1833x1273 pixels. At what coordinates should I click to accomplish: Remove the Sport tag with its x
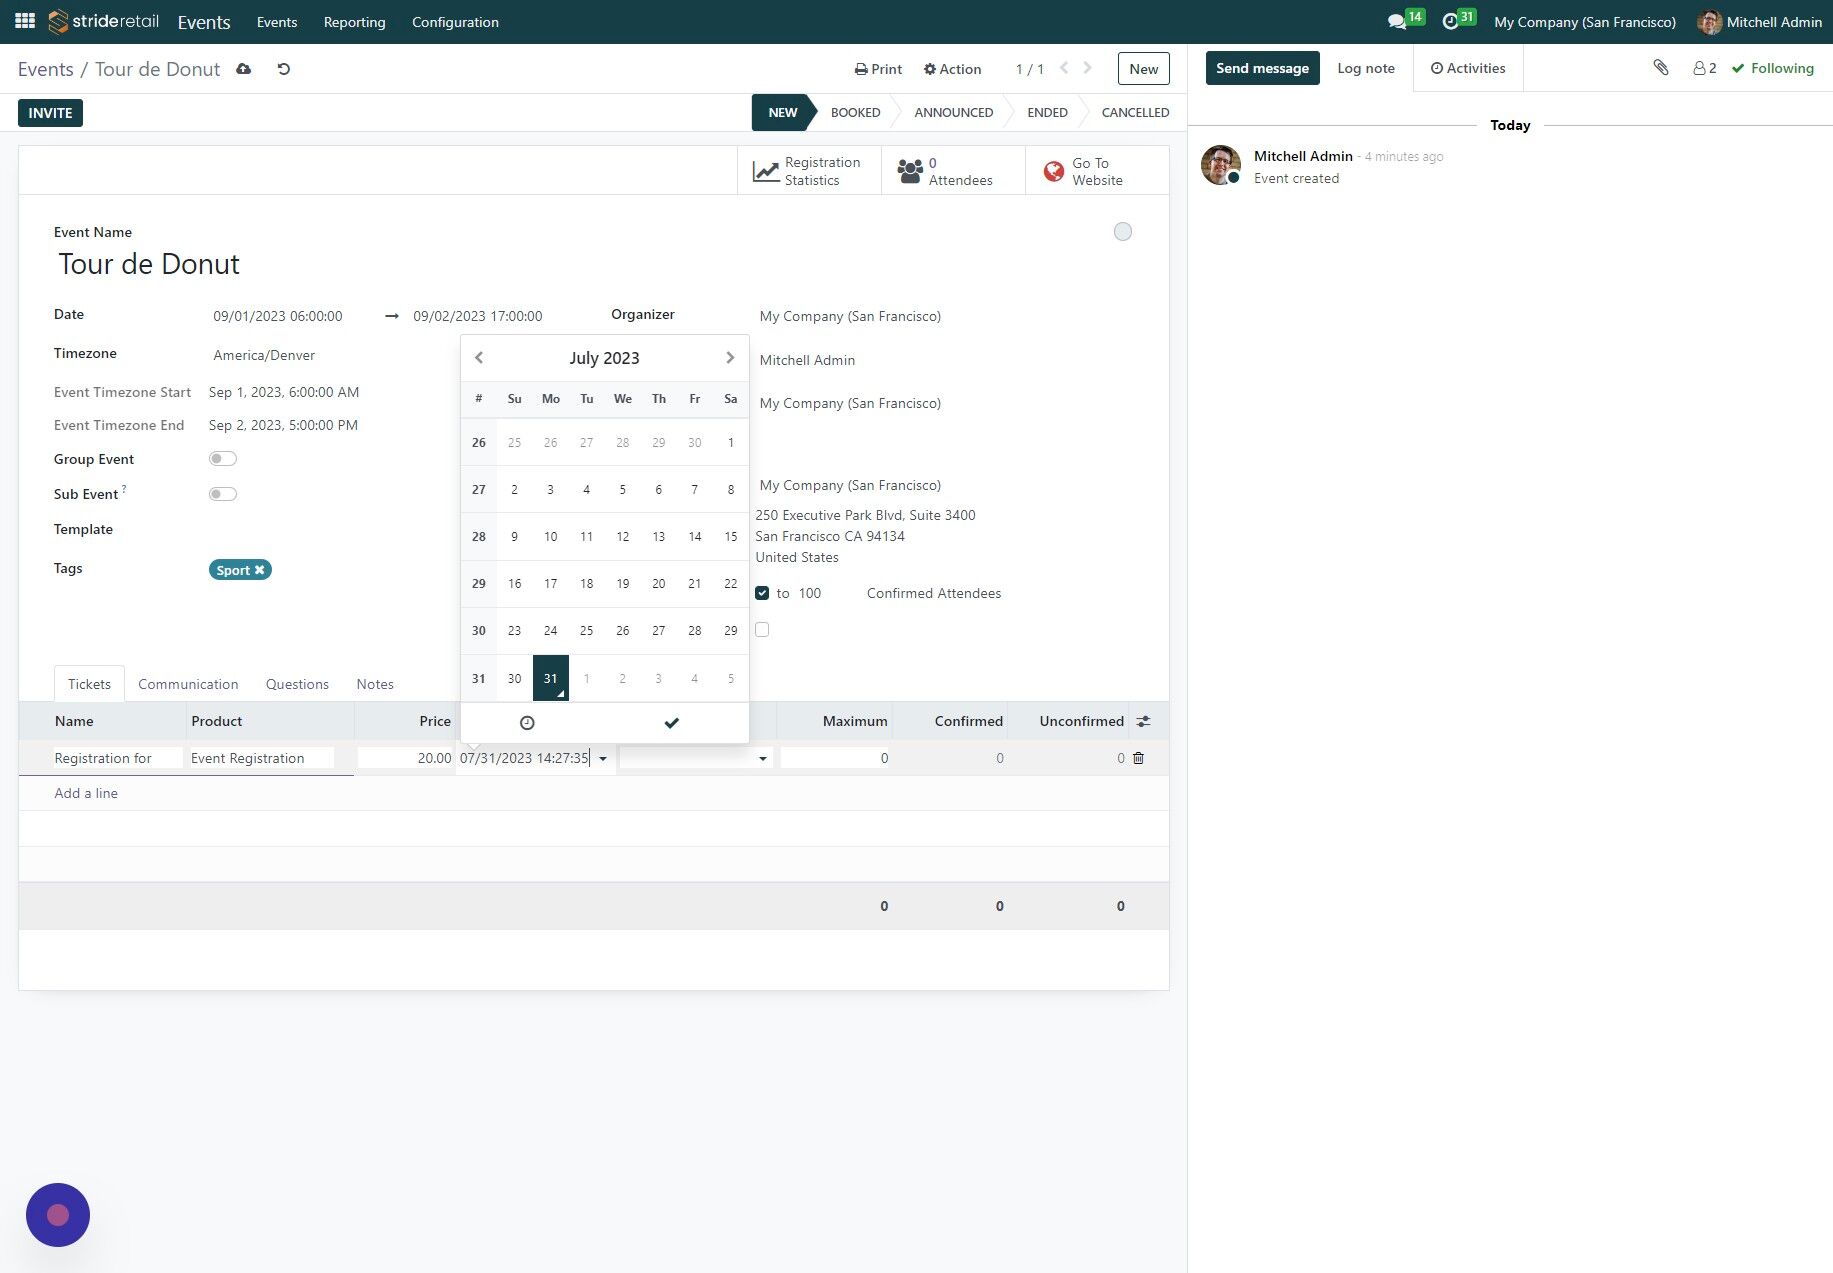(x=260, y=570)
